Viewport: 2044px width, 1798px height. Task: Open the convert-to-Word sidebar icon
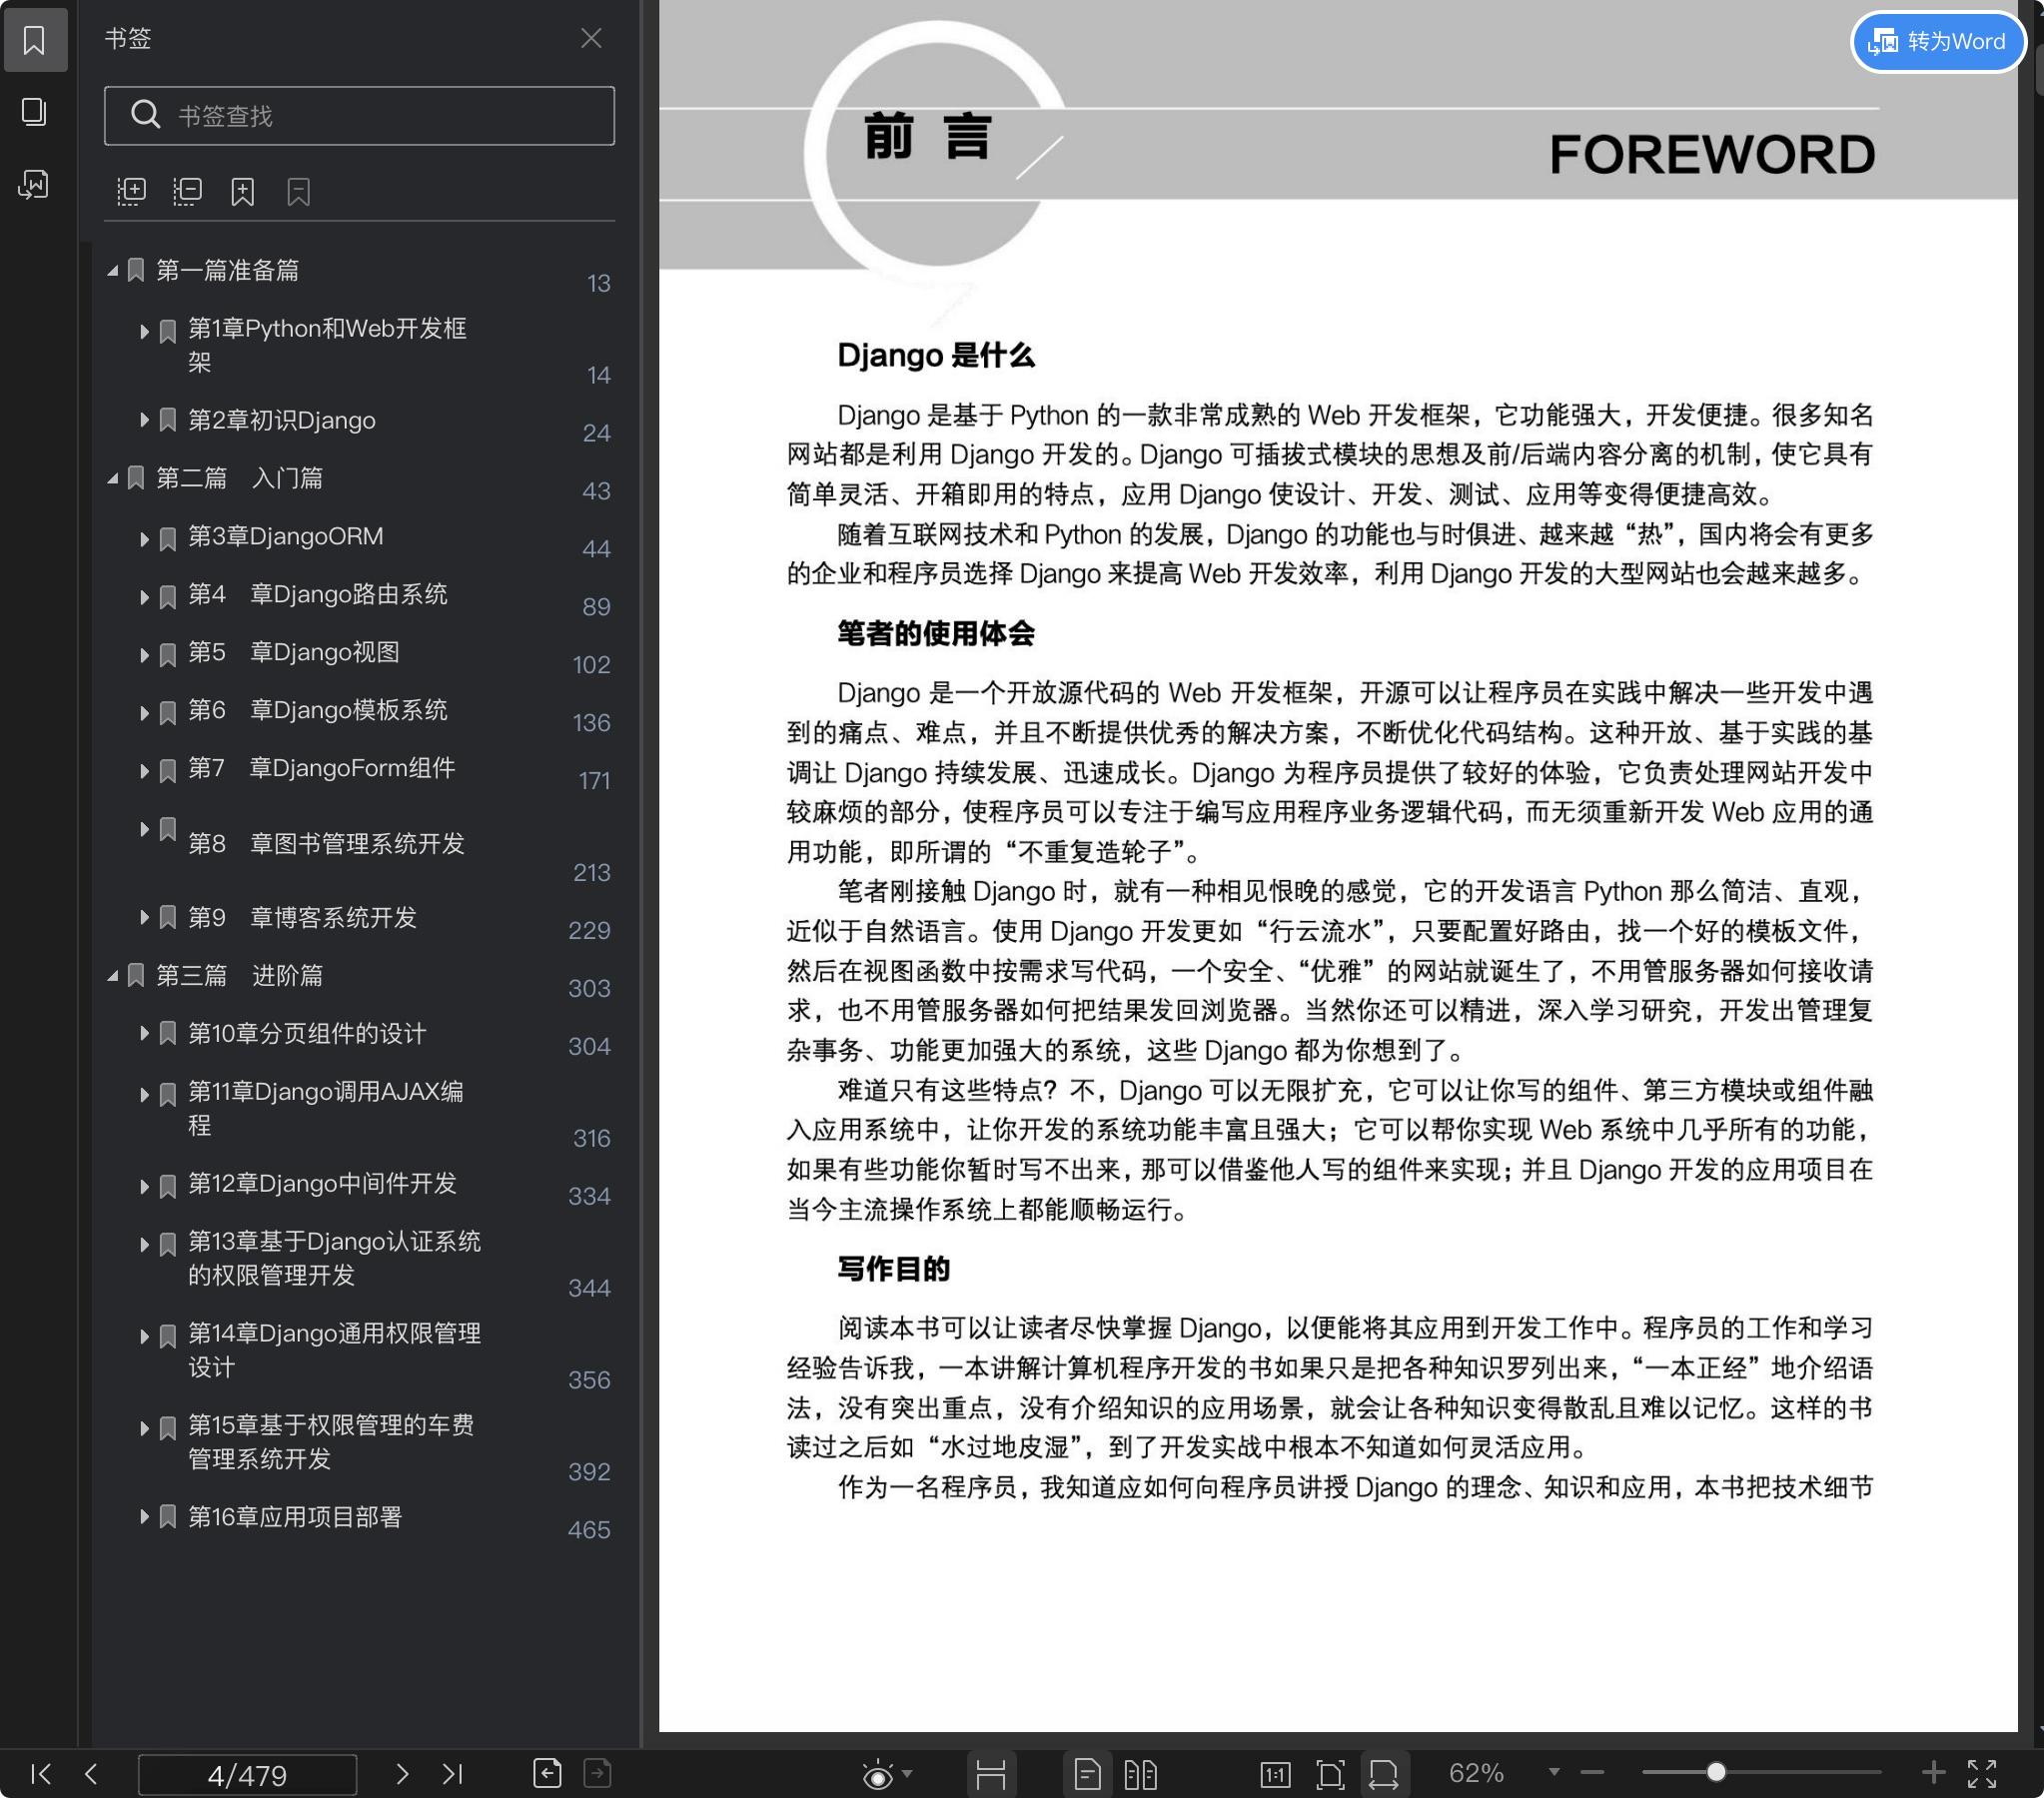point(34,184)
